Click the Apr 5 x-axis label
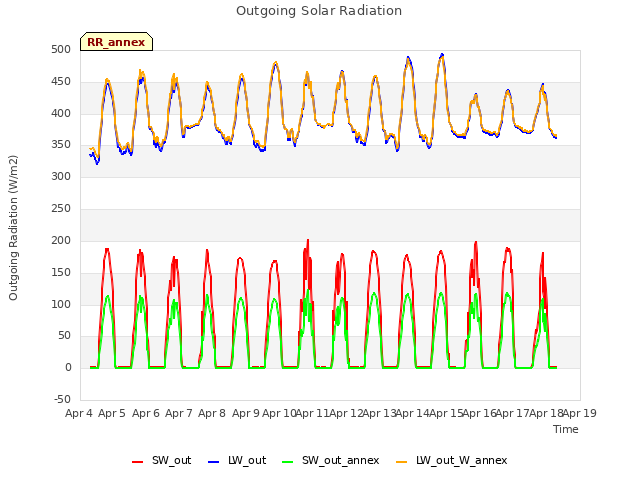The width and height of the screenshot is (640, 480). click(x=112, y=413)
